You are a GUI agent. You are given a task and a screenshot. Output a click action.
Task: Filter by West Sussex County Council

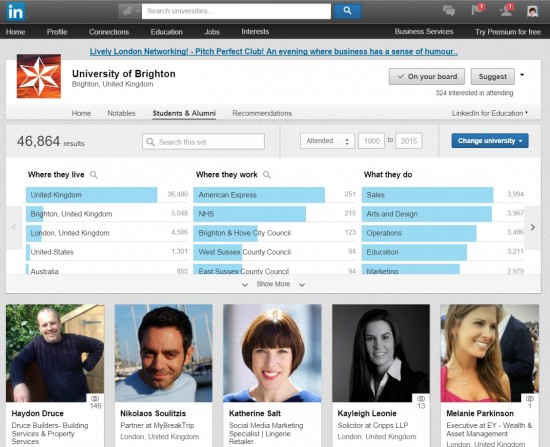coord(275,252)
